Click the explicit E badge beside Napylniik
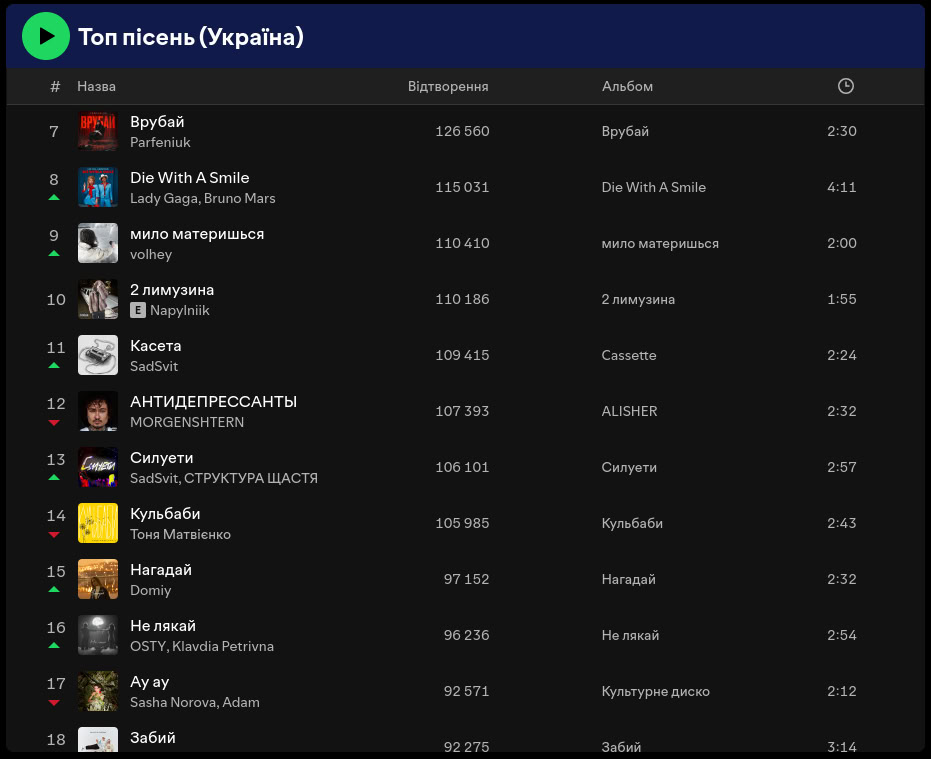 [x=138, y=310]
